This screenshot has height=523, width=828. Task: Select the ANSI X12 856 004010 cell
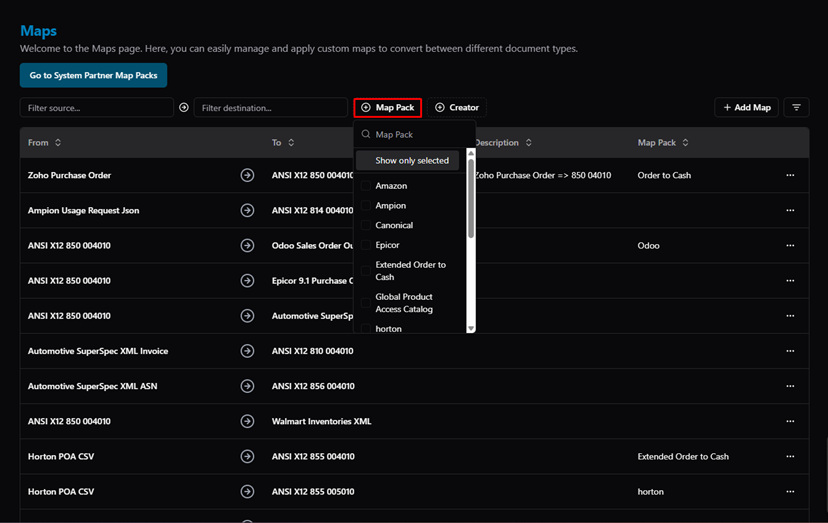pos(313,386)
